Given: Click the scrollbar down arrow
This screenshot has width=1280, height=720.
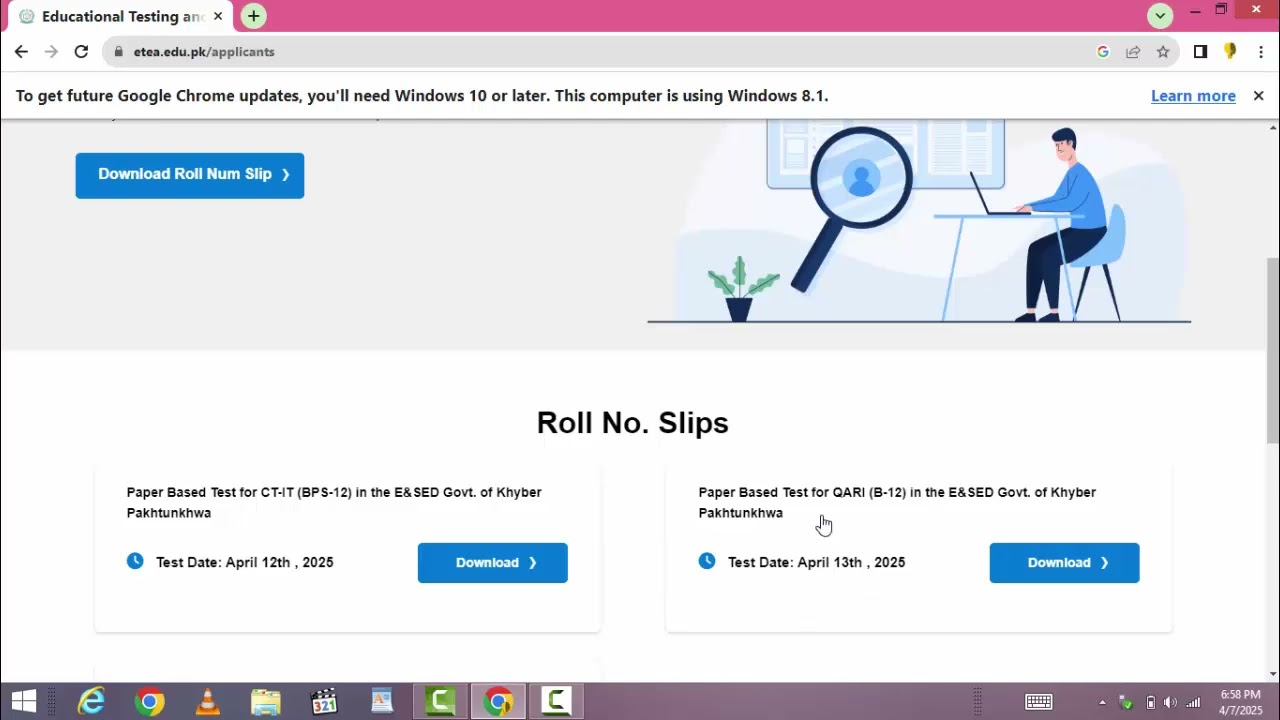Looking at the screenshot, I should pyautogui.click(x=1272, y=674).
